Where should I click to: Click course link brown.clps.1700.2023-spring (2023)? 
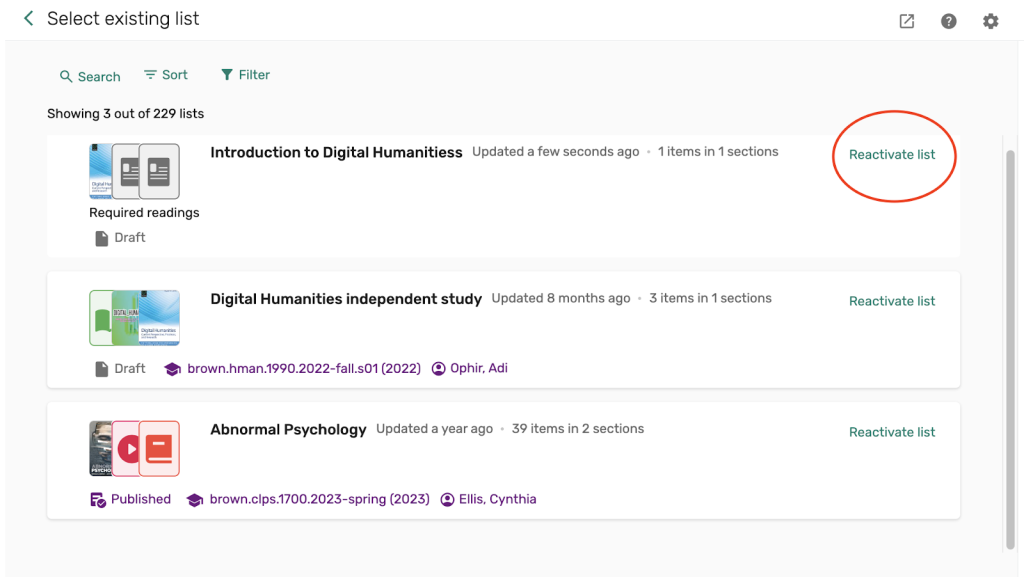point(319,499)
